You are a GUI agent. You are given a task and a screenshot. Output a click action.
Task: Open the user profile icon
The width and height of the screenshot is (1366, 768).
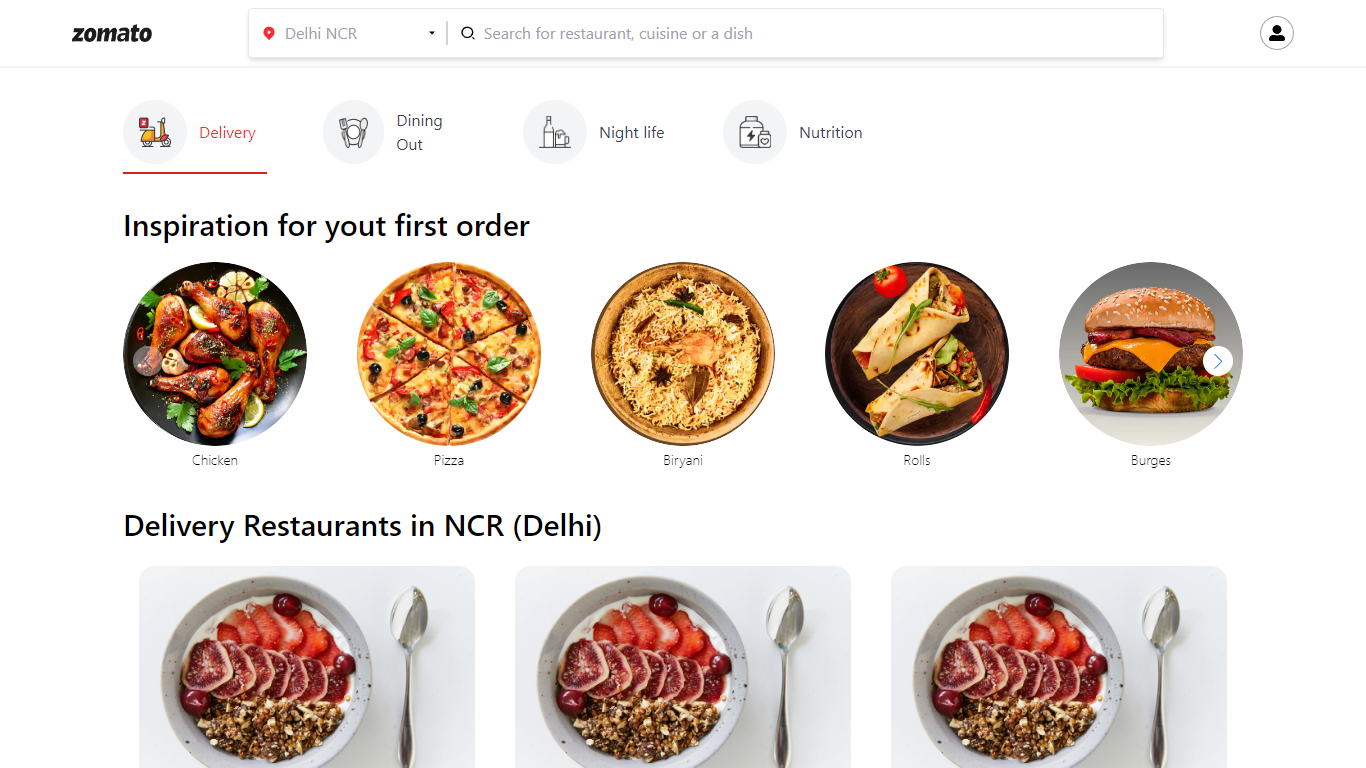coord(1276,33)
